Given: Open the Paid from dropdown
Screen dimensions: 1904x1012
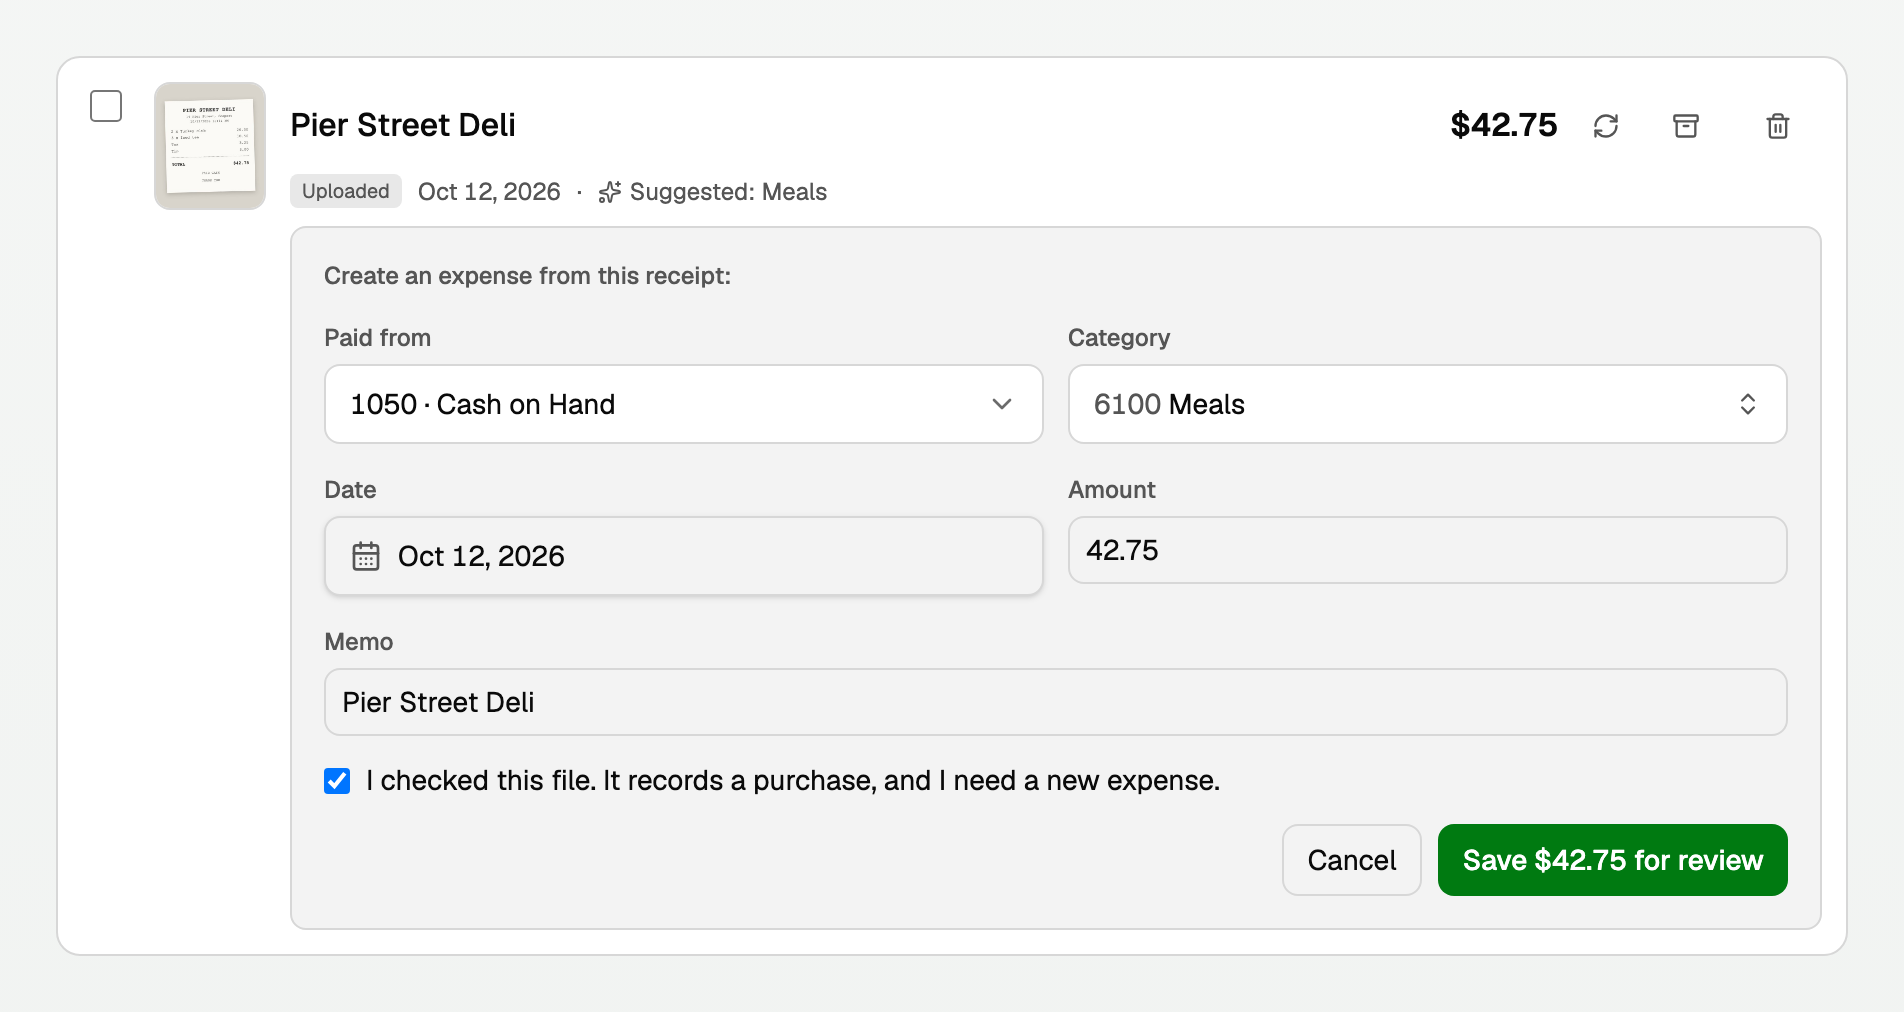Looking at the screenshot, I should [684, 404].
